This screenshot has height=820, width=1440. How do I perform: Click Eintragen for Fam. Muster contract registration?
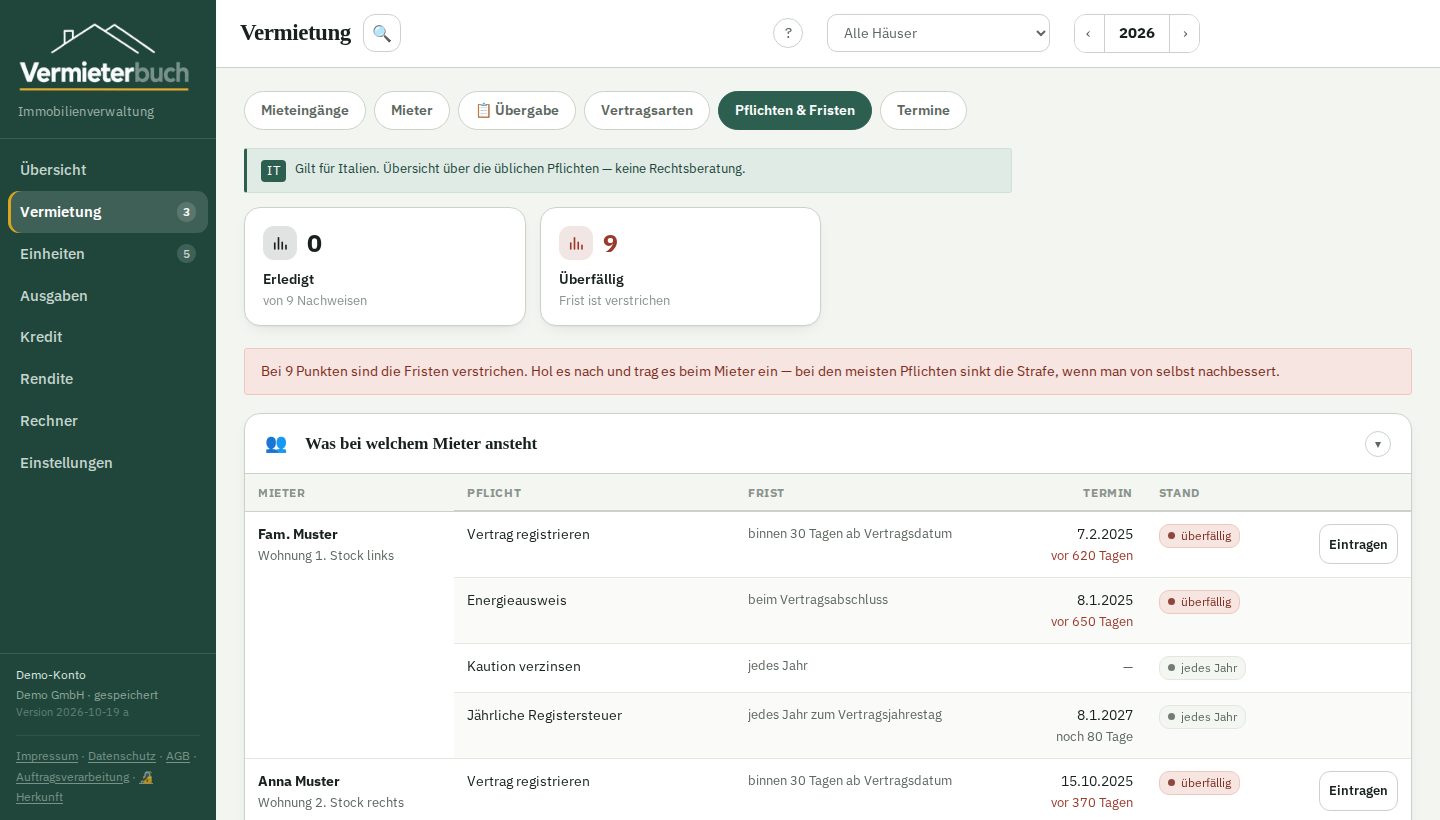[1358, 544]
